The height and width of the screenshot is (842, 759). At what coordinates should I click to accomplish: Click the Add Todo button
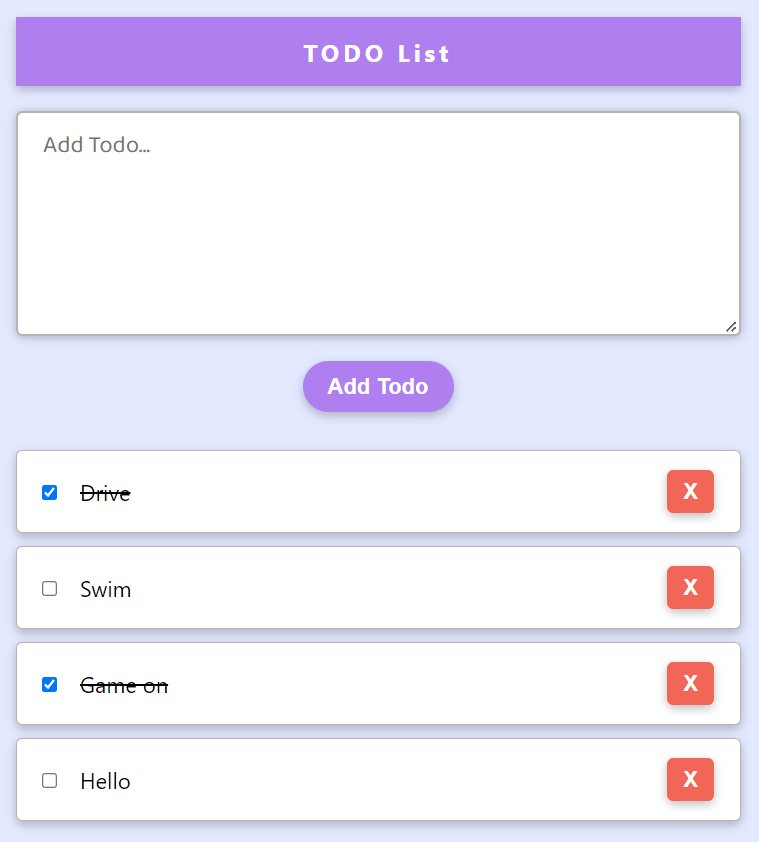click(378, 386)
